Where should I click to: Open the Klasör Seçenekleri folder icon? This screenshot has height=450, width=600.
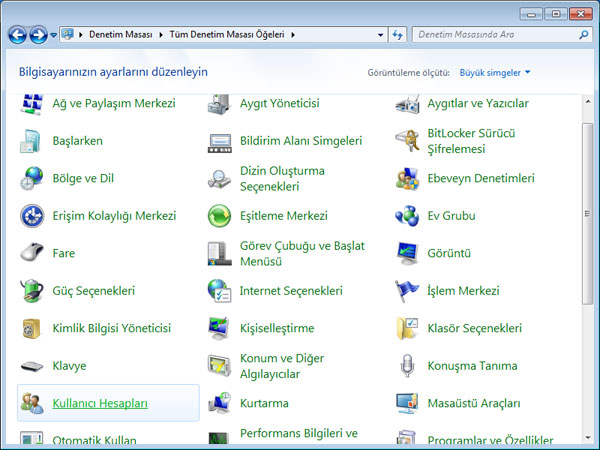407,328
